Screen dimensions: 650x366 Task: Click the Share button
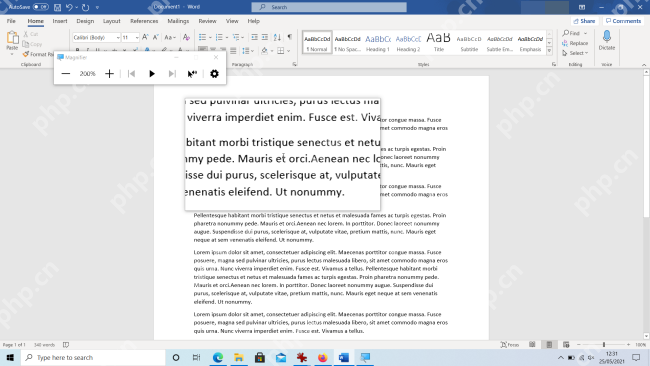coord(585,21)
